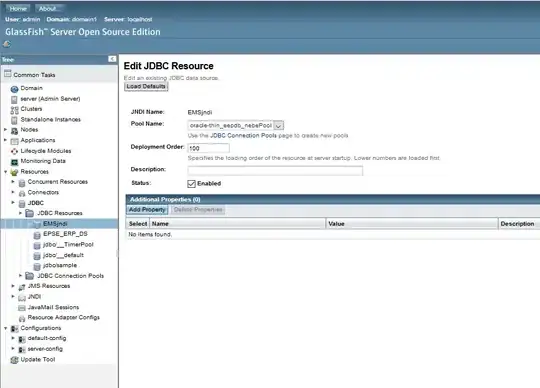Expand the JMS Resources node
540x388 pixels.
click(13, 286)
